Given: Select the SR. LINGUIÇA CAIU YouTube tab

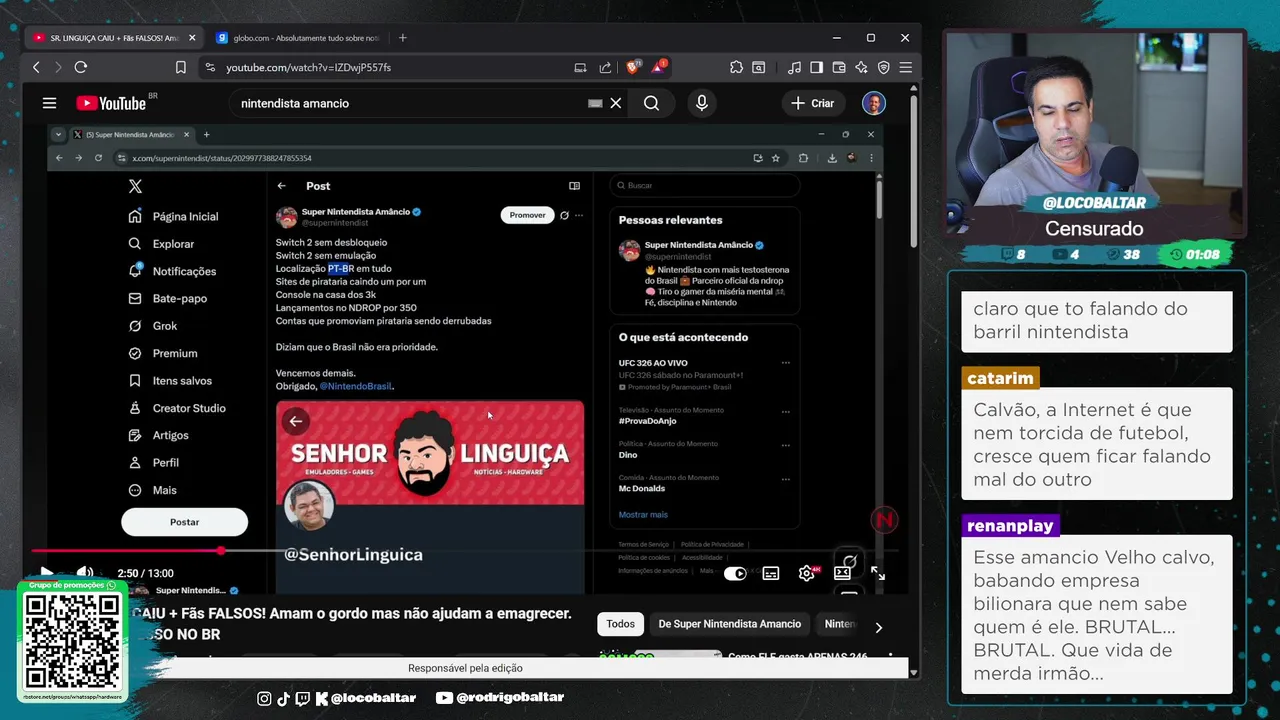Looking at the screenshot, I should point(114,38).
